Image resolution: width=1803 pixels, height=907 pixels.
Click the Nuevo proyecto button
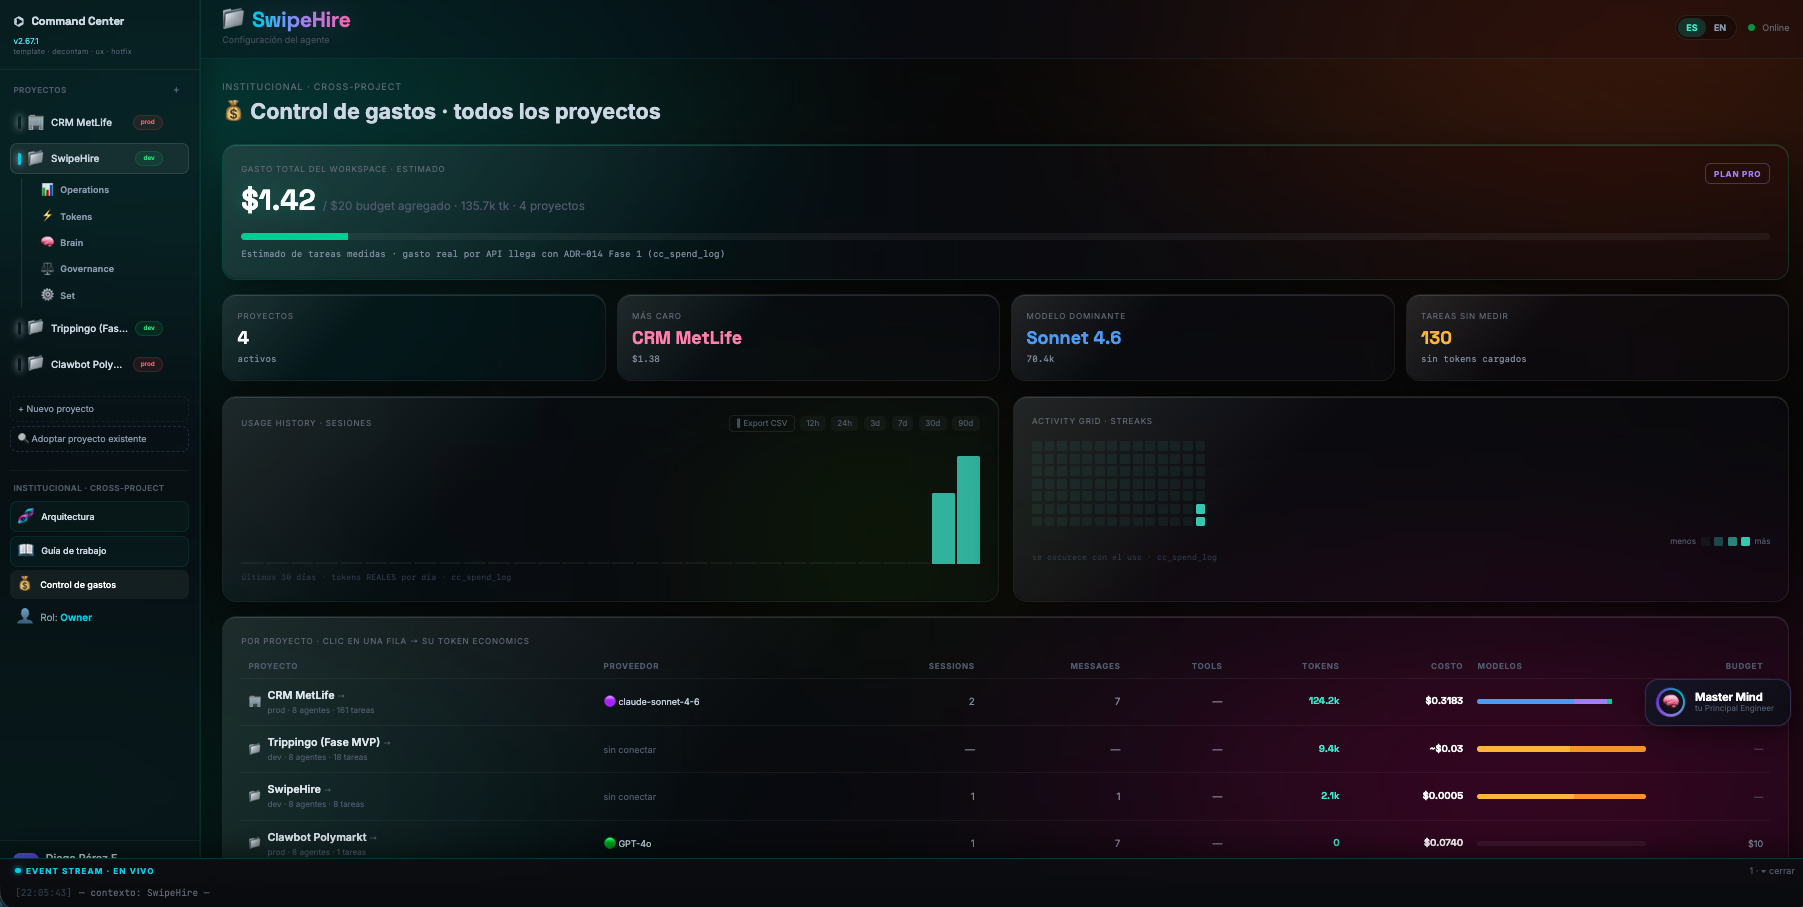tap(99, 408)
